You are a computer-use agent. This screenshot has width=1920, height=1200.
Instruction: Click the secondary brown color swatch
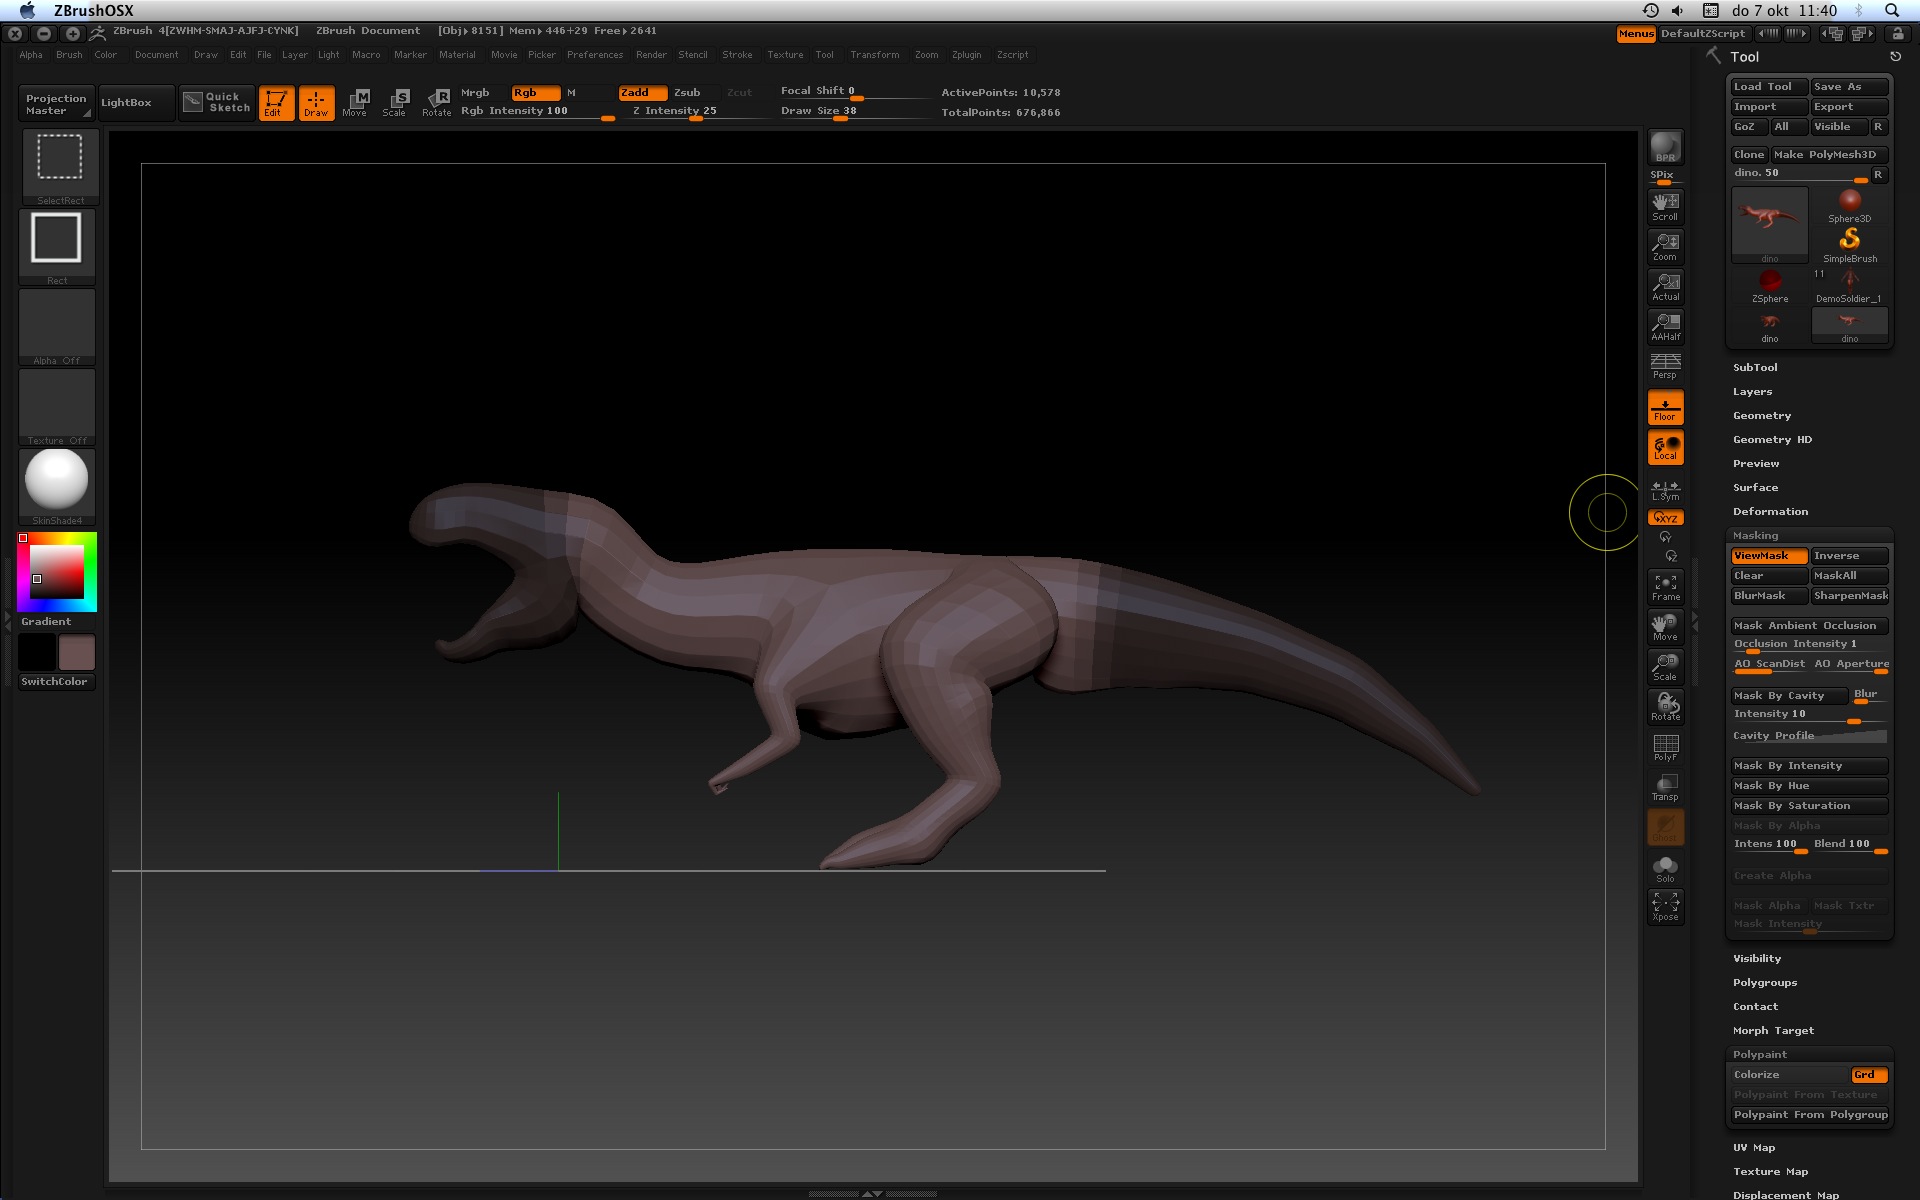(77, 652)
